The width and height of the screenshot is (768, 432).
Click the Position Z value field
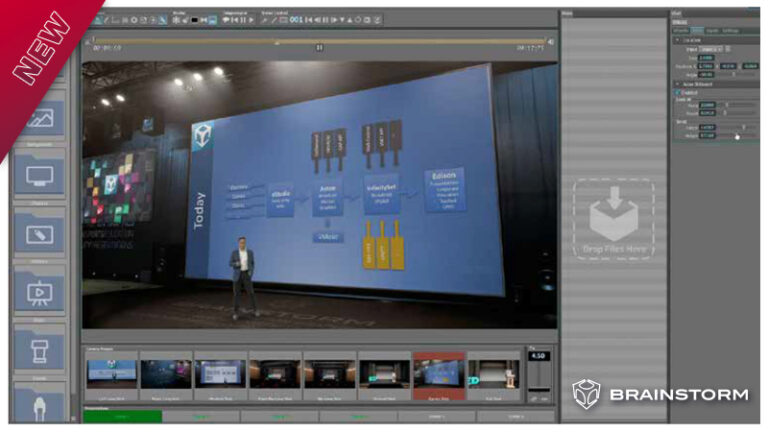pyautogui.click(x=750, y=66)
